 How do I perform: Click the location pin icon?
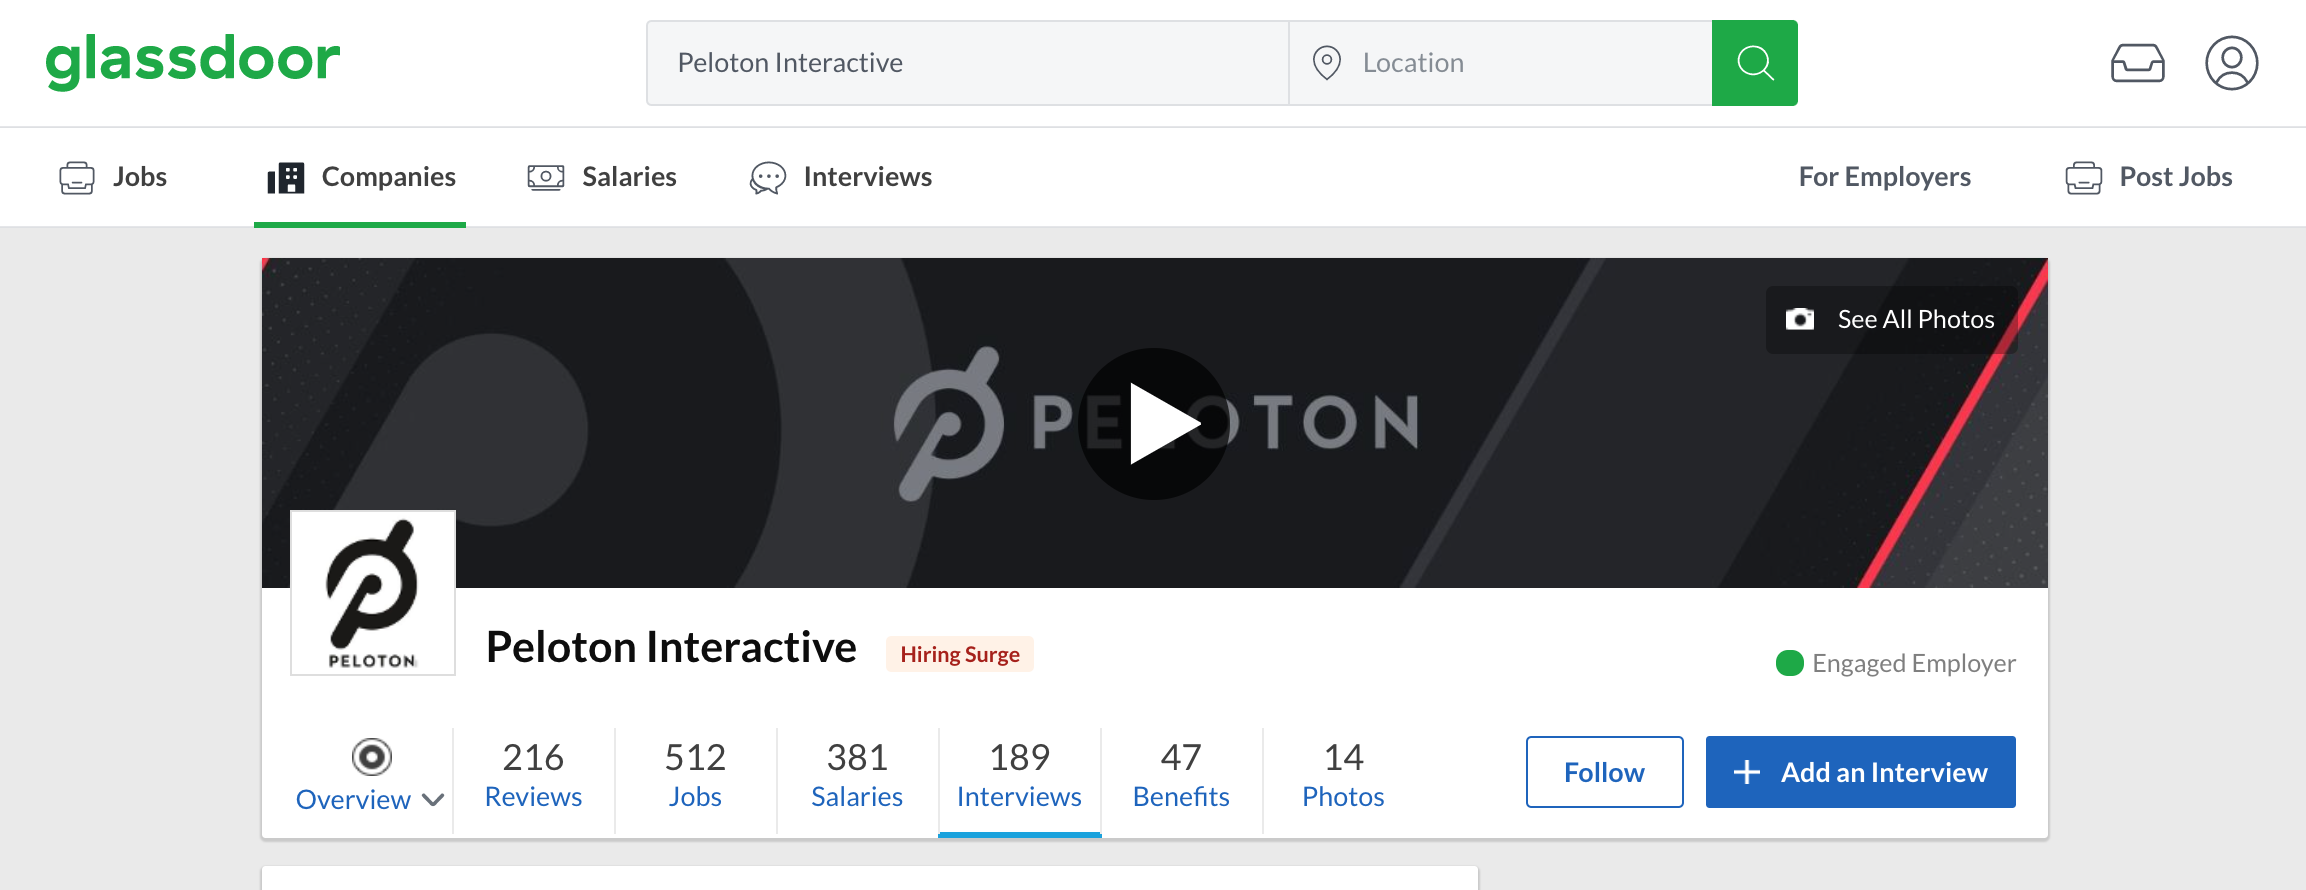pos(1326,63)
